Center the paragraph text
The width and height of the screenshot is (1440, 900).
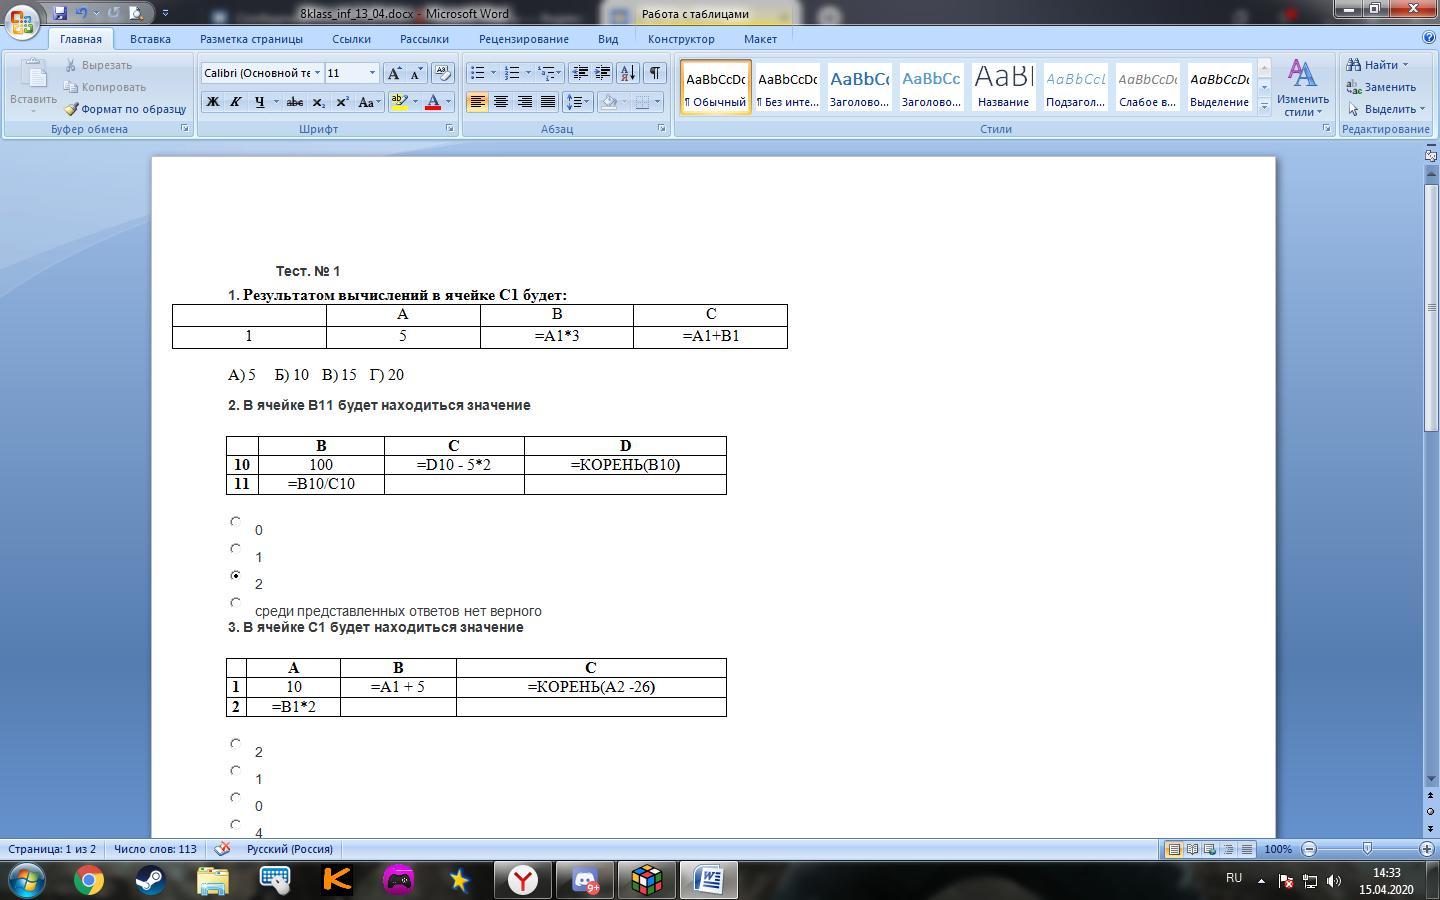pyautogui.click(x=501, y=102)
